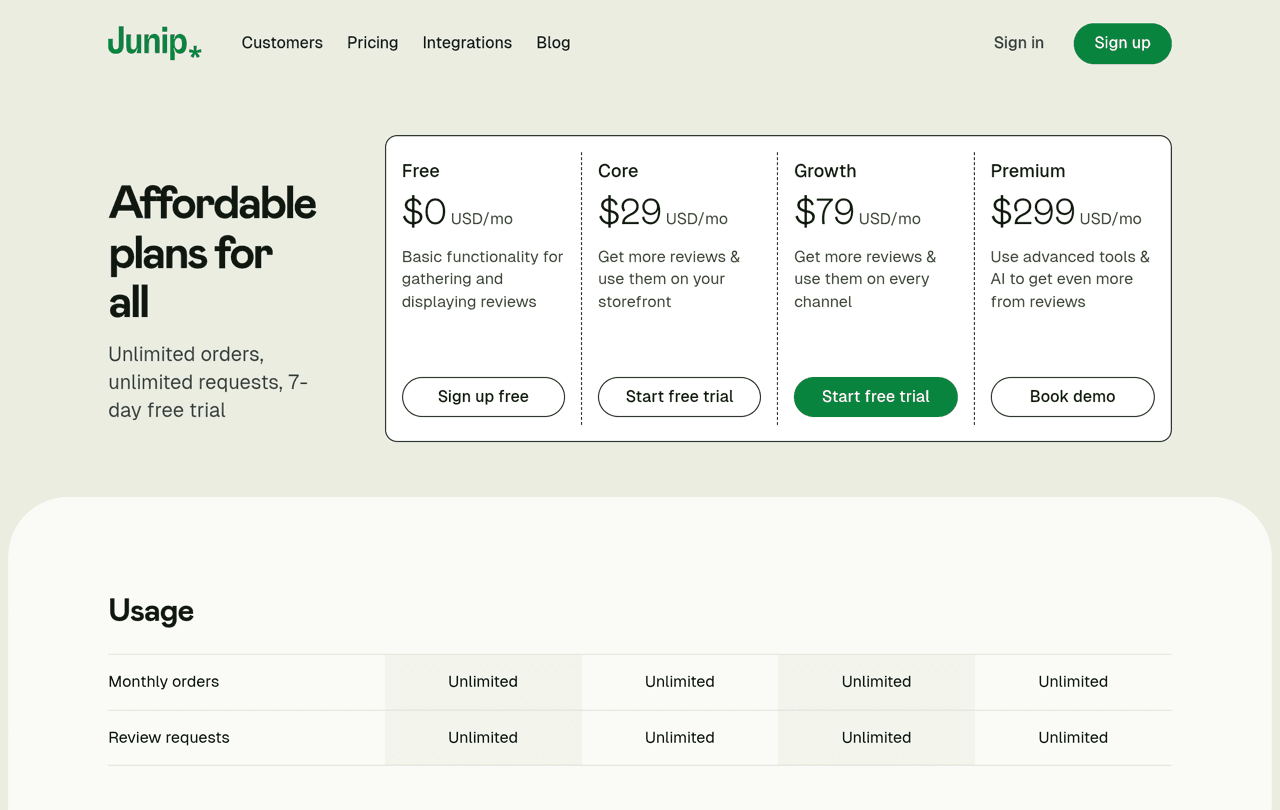Click the Use advanced tools & AI description

pyautogui.click(x=1070, y=279)
